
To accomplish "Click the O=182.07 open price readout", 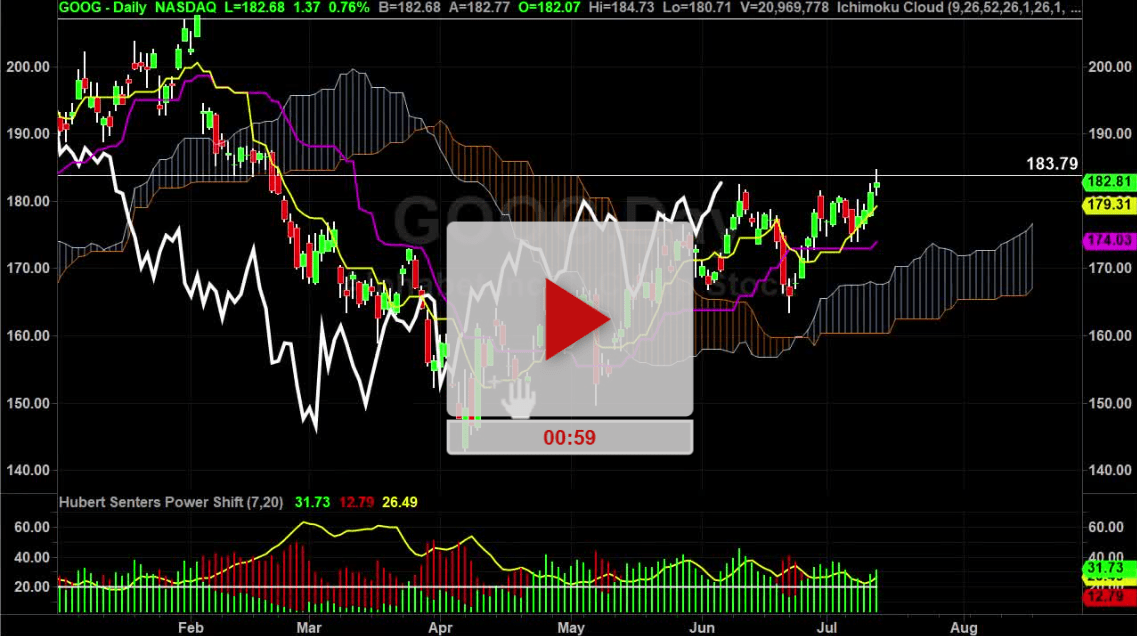I will [550, 8].
